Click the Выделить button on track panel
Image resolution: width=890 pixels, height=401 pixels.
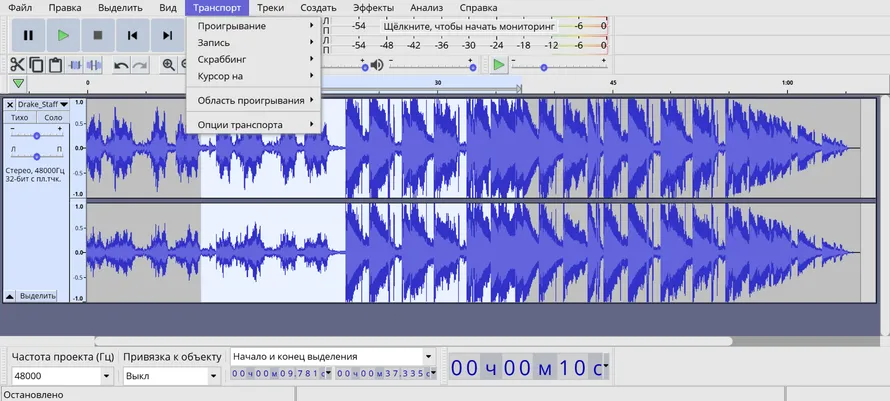click(38, 296)
